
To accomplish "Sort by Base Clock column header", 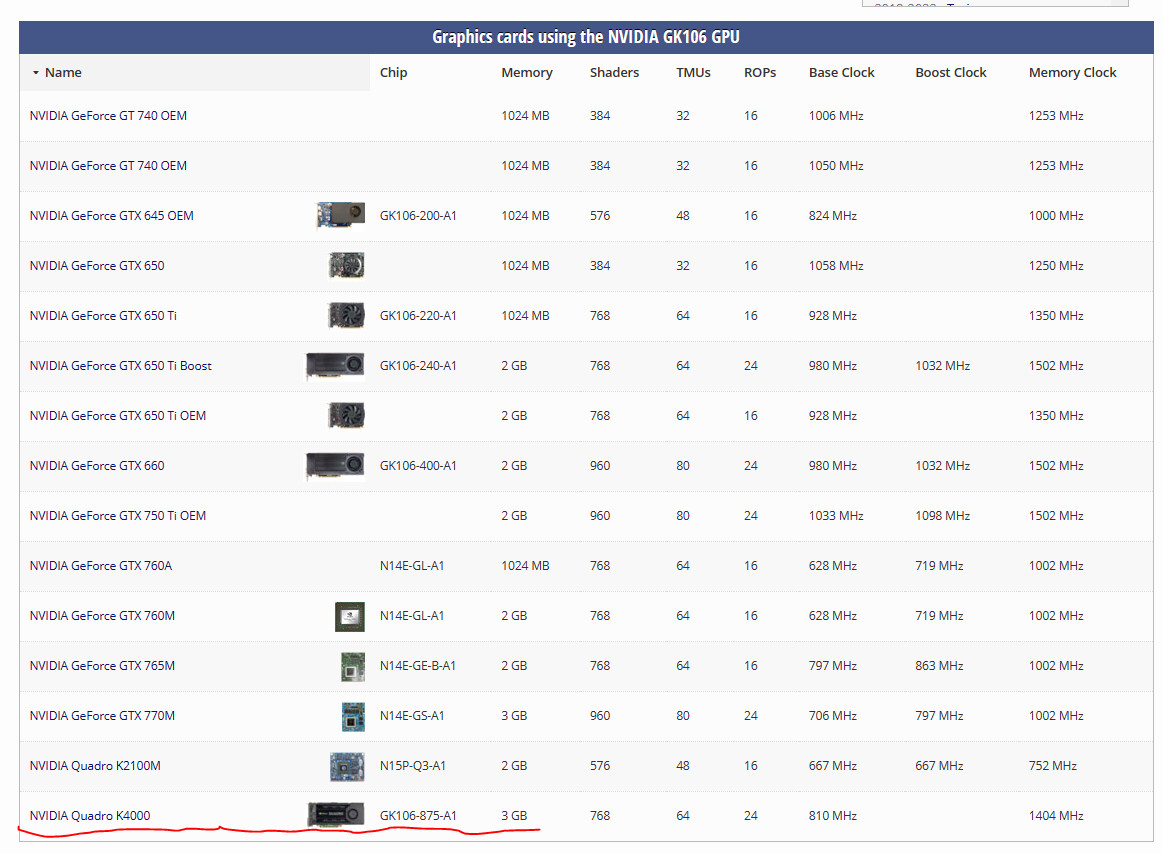I will click(x=842, y=73).
